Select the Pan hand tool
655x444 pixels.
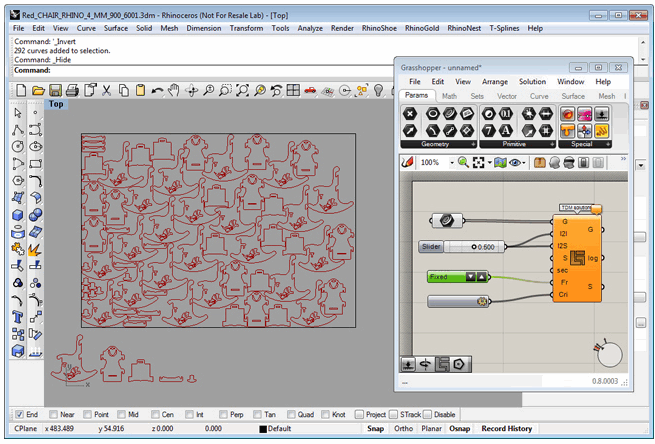tap(174, 91)
